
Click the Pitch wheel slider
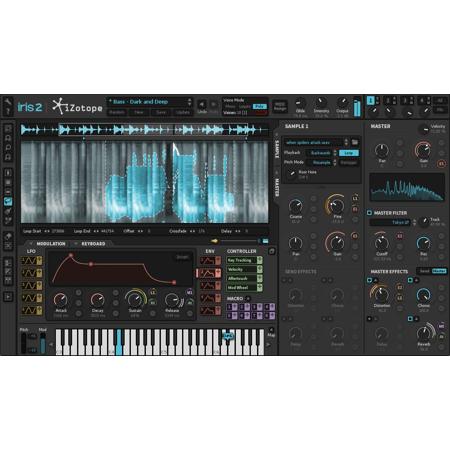tap(24, 343)
